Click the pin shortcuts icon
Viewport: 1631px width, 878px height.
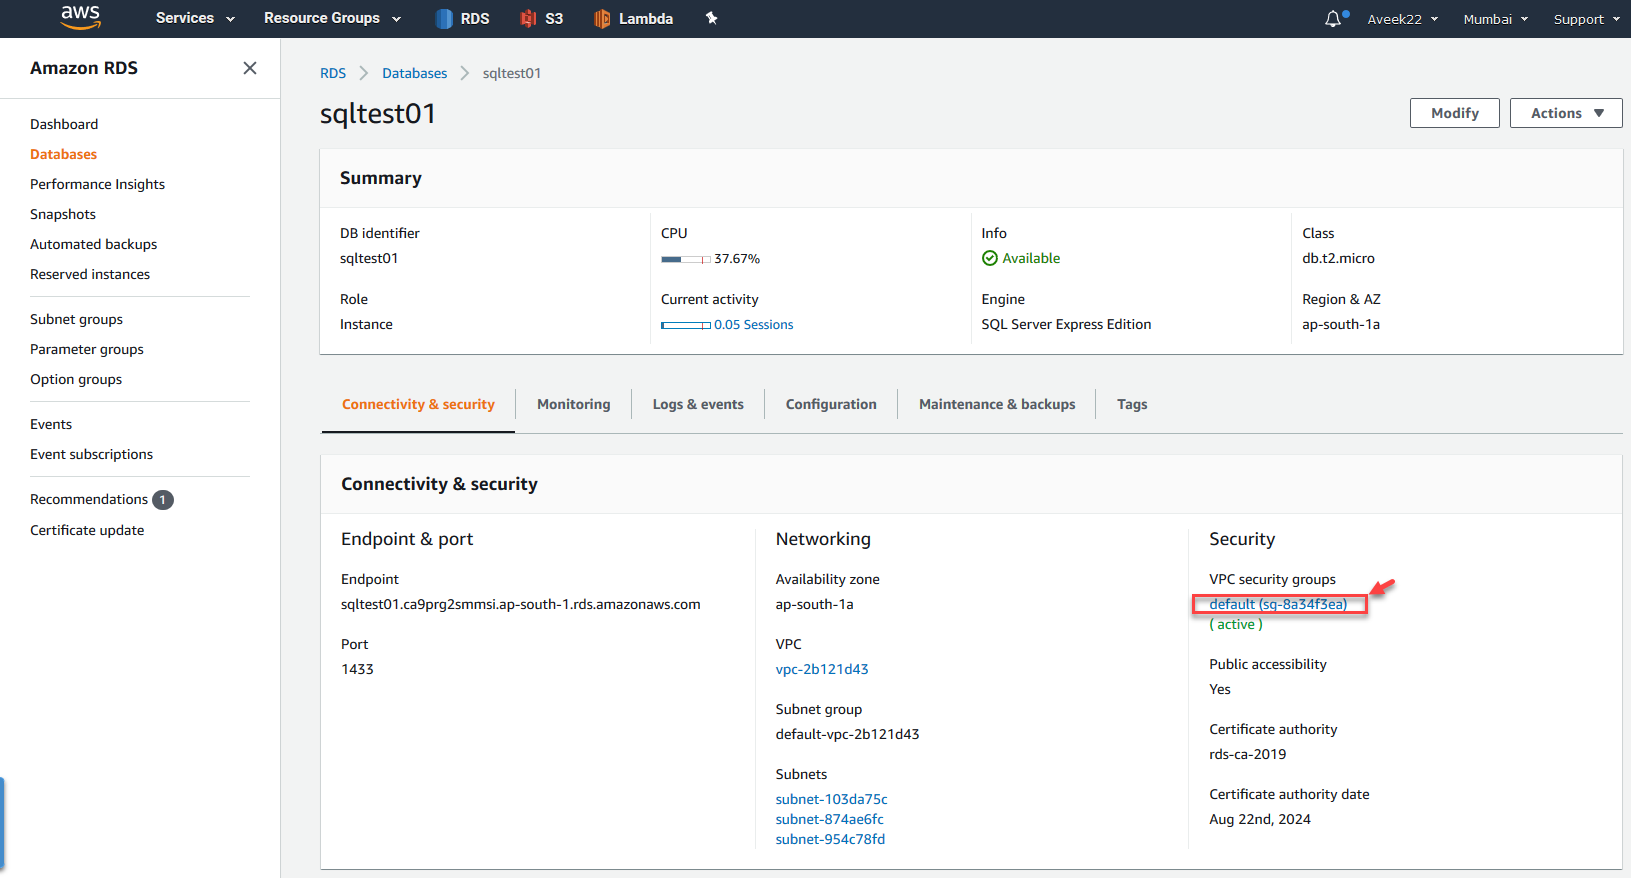pyautogui.click(x=712, y=18)
